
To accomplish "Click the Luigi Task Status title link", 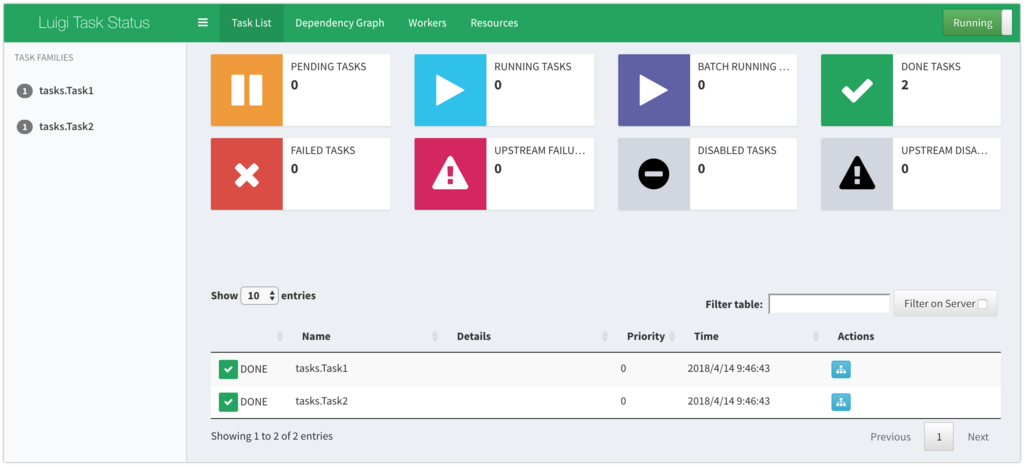I will pyautogui.click(x=94, y=23).
